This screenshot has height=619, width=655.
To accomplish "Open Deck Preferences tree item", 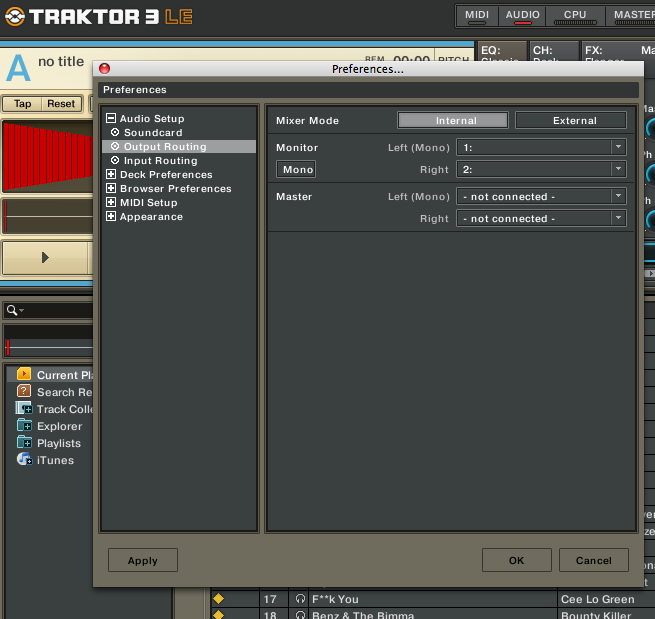I will pos(166,175).
